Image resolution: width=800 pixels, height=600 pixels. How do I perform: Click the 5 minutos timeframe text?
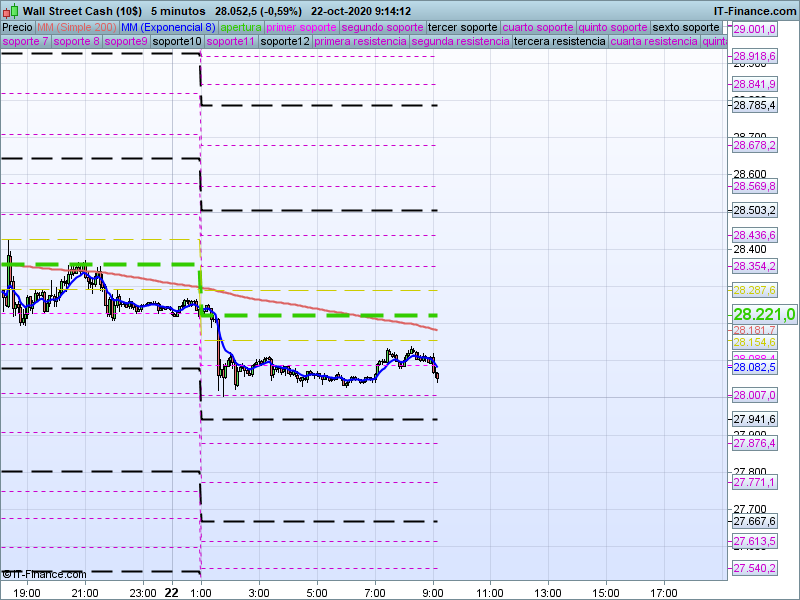(x=179, y=11)
